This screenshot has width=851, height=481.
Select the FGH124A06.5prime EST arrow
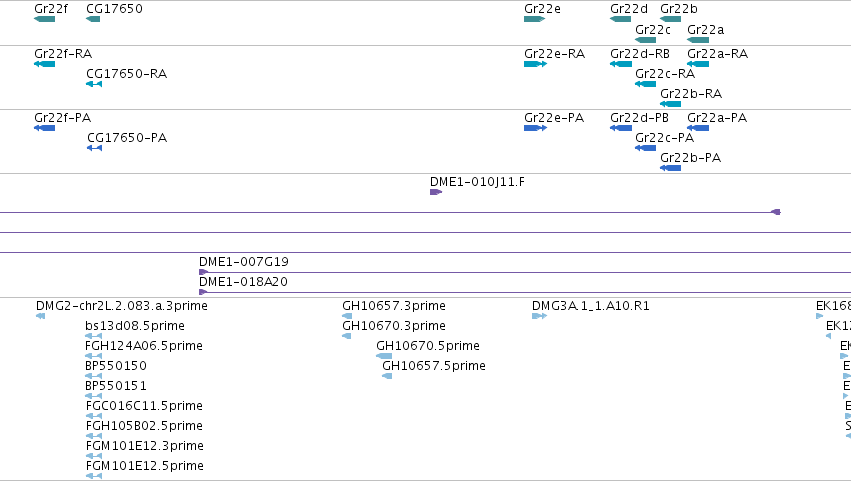[93, 356]
